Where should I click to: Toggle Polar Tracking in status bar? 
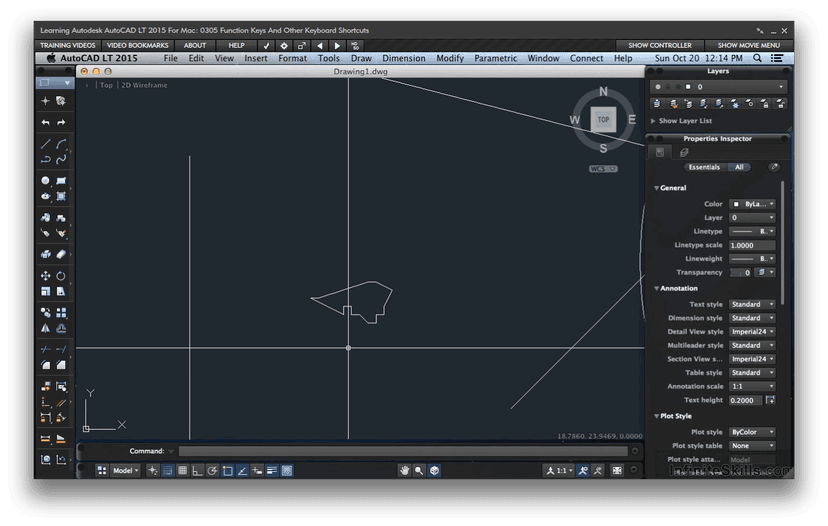point(212,470)
